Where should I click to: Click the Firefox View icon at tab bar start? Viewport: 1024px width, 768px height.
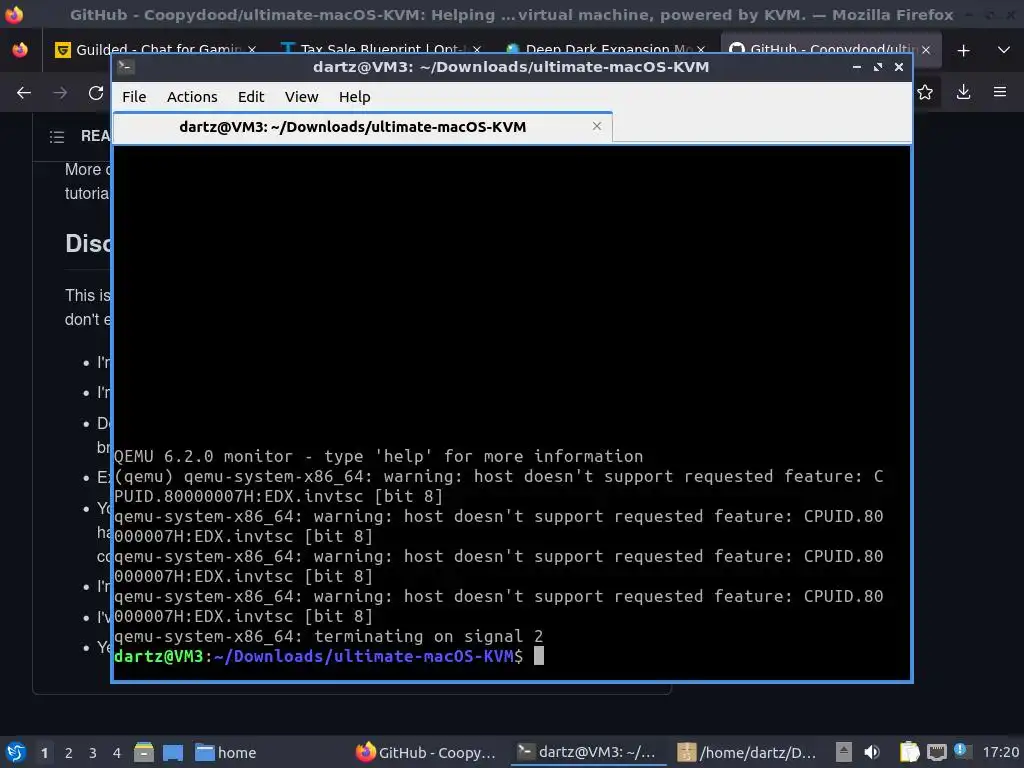[20, 50]
